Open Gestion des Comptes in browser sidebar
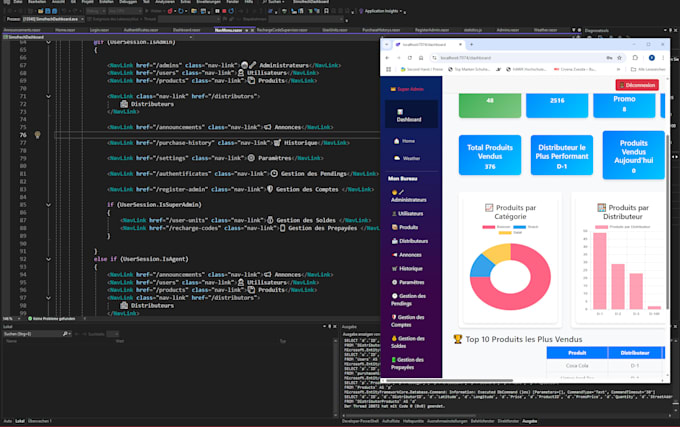Viewport: 680px width, 427px height. pyautogui.click(x=406, y=321)
